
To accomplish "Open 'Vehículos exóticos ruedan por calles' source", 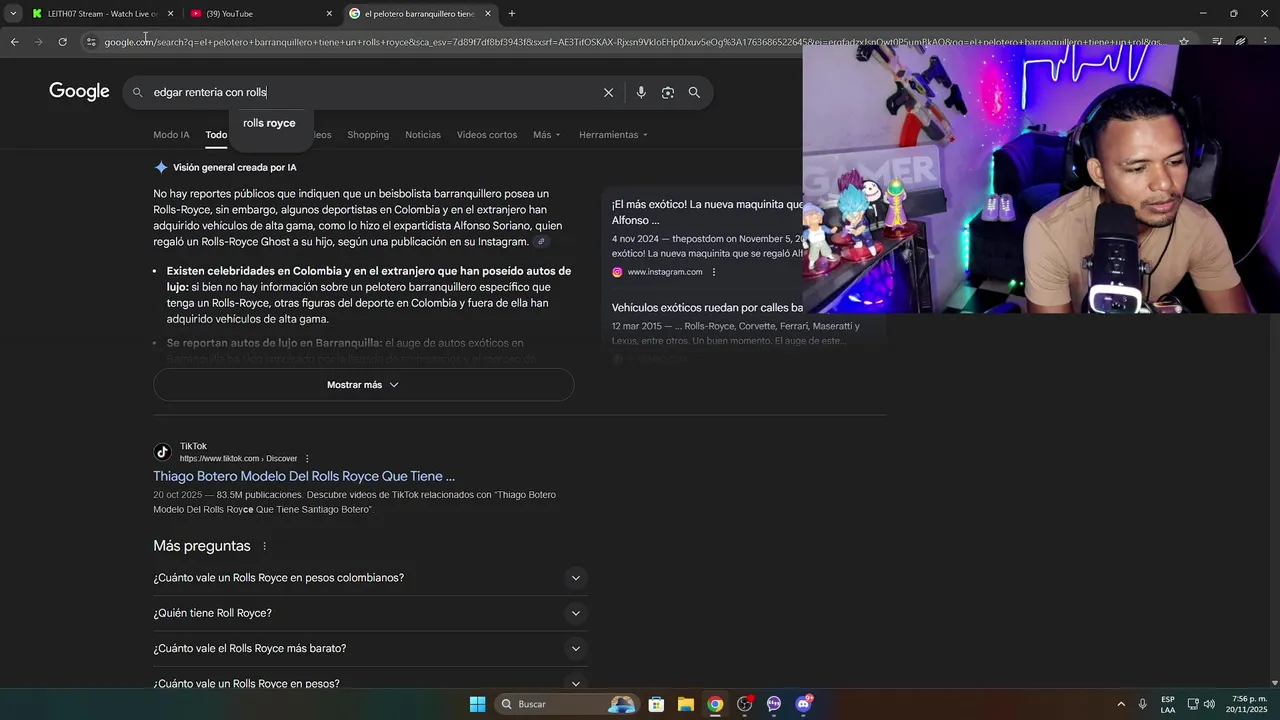I will tap(707, 308).
